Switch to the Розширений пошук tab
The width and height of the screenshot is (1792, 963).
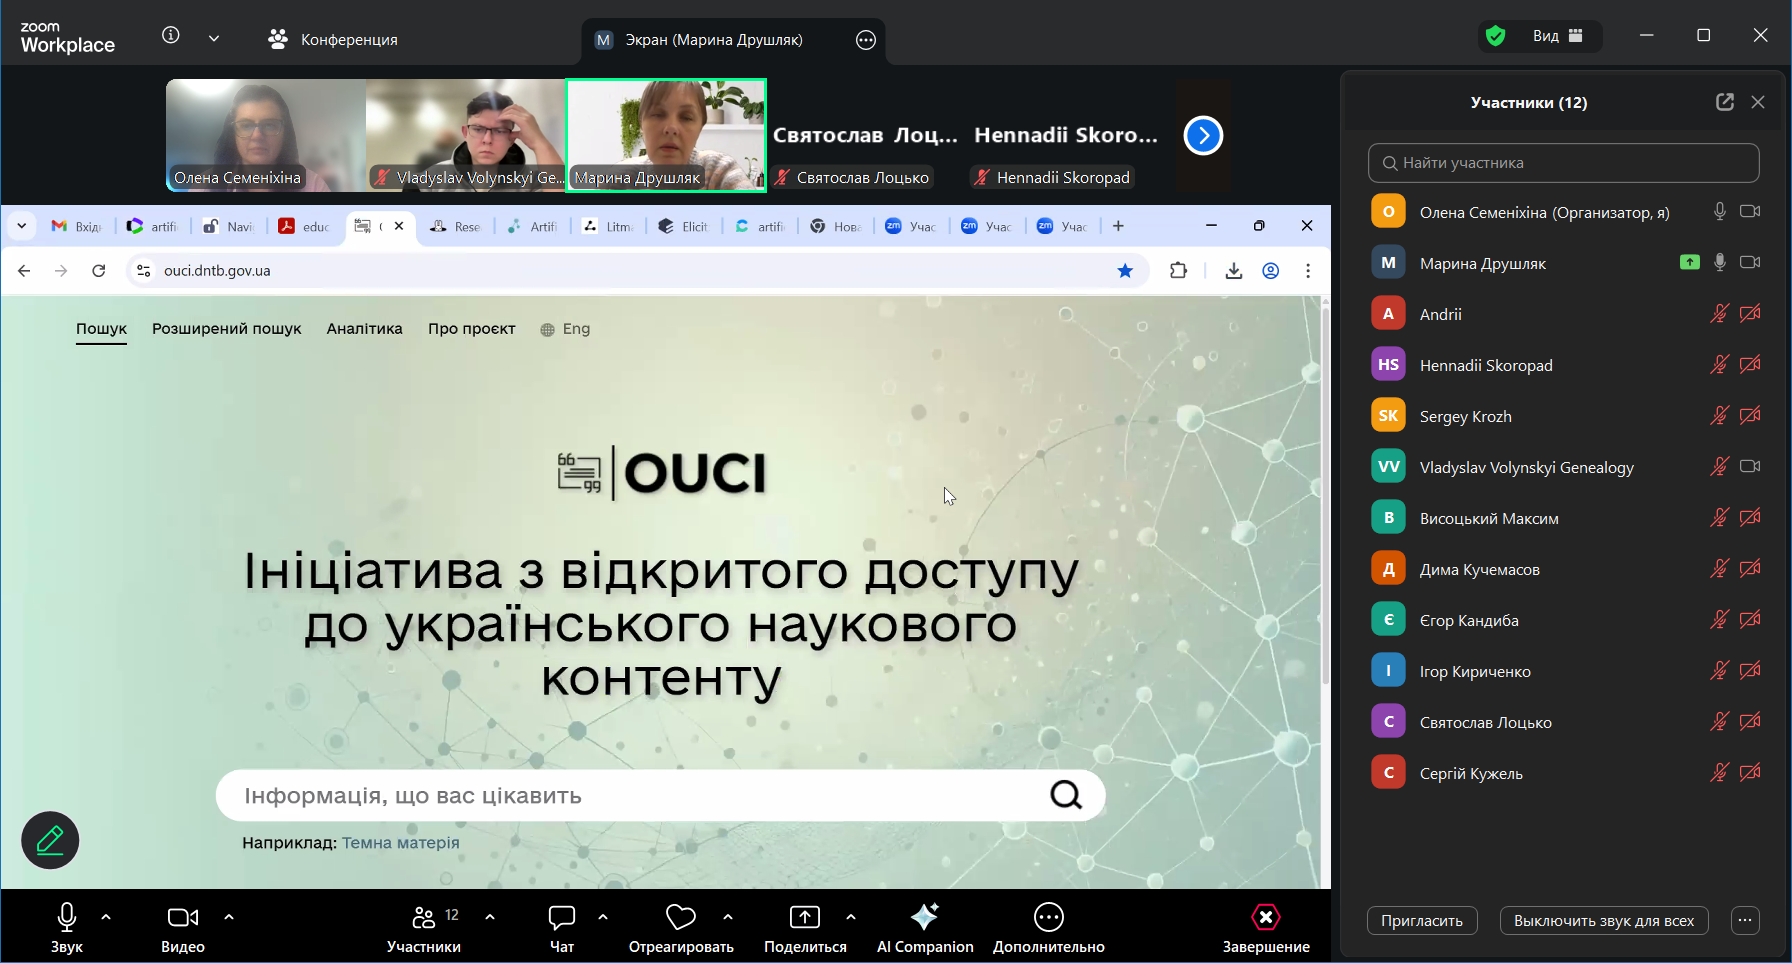[x=226, y=329]
